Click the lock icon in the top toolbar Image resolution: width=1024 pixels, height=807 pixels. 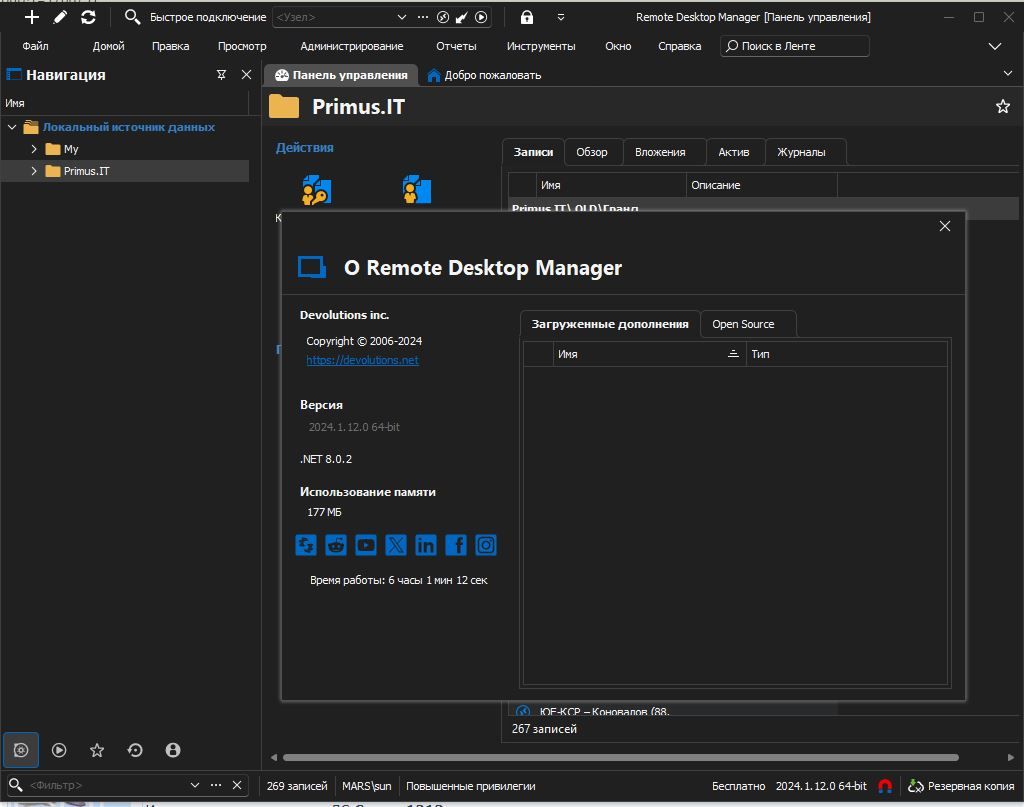[x=526, y=17]
